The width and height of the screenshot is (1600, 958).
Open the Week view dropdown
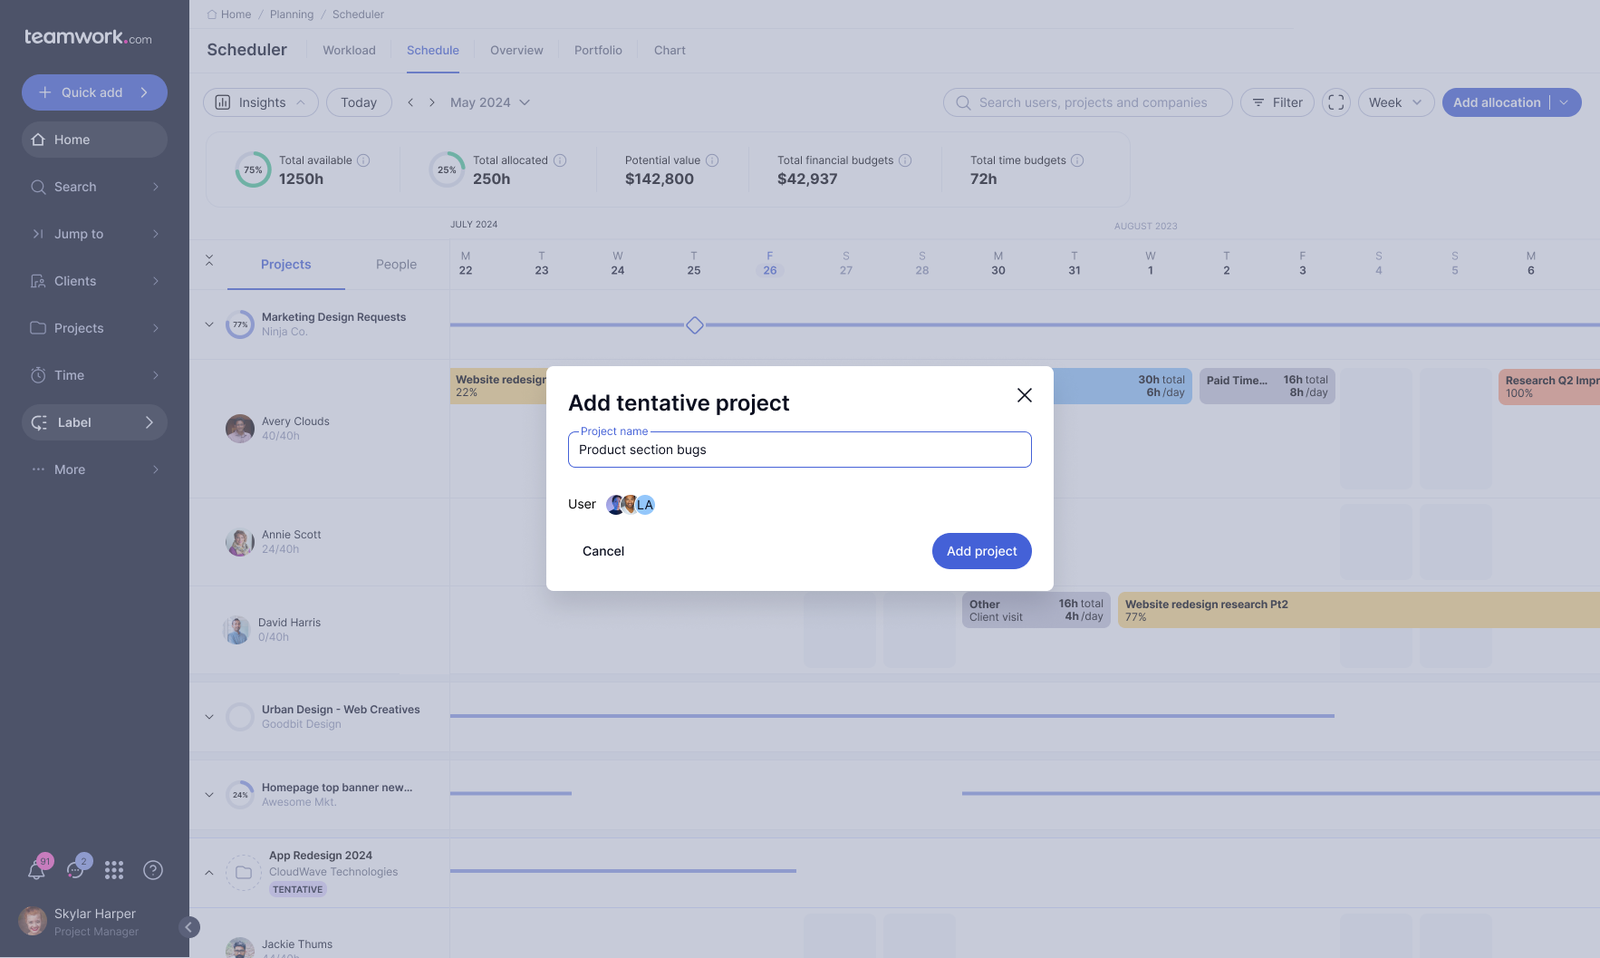tap(1395, 102)
